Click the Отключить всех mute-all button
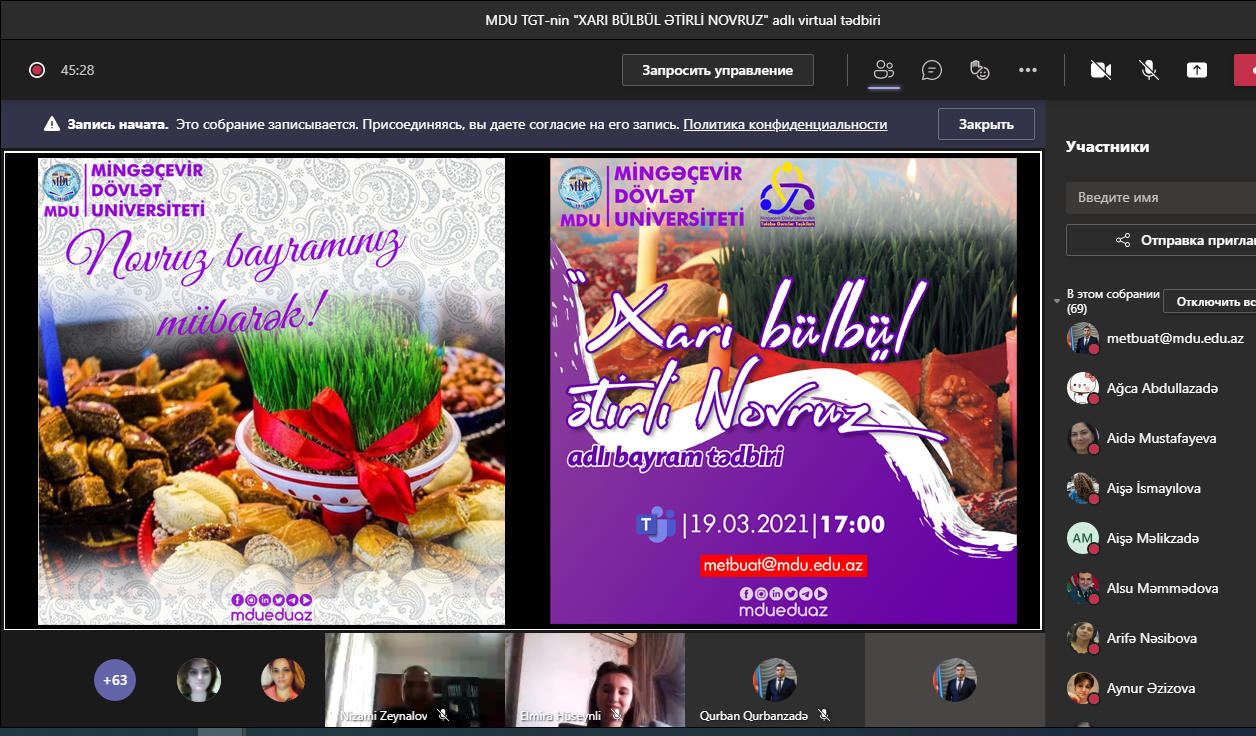Image resolution: width=1256 pixels, height=736 pixels. click(1212, 301)
